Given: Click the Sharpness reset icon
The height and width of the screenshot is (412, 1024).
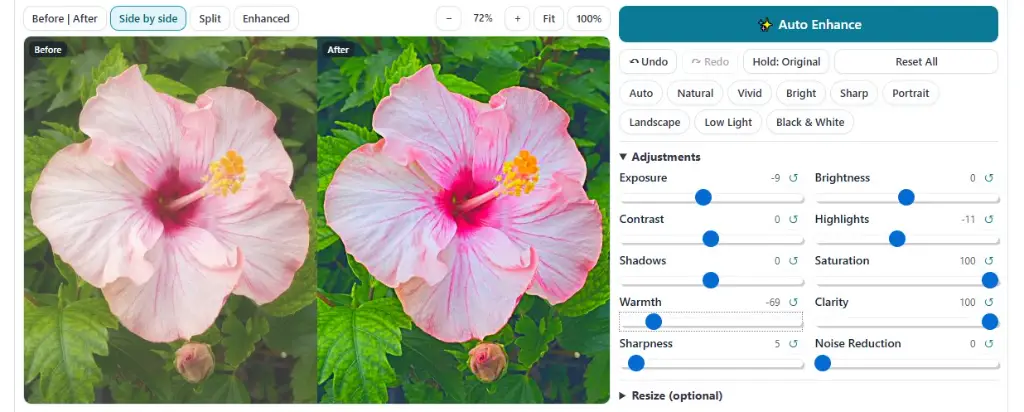Looking at the screenshot, I should tap(793, 343).
